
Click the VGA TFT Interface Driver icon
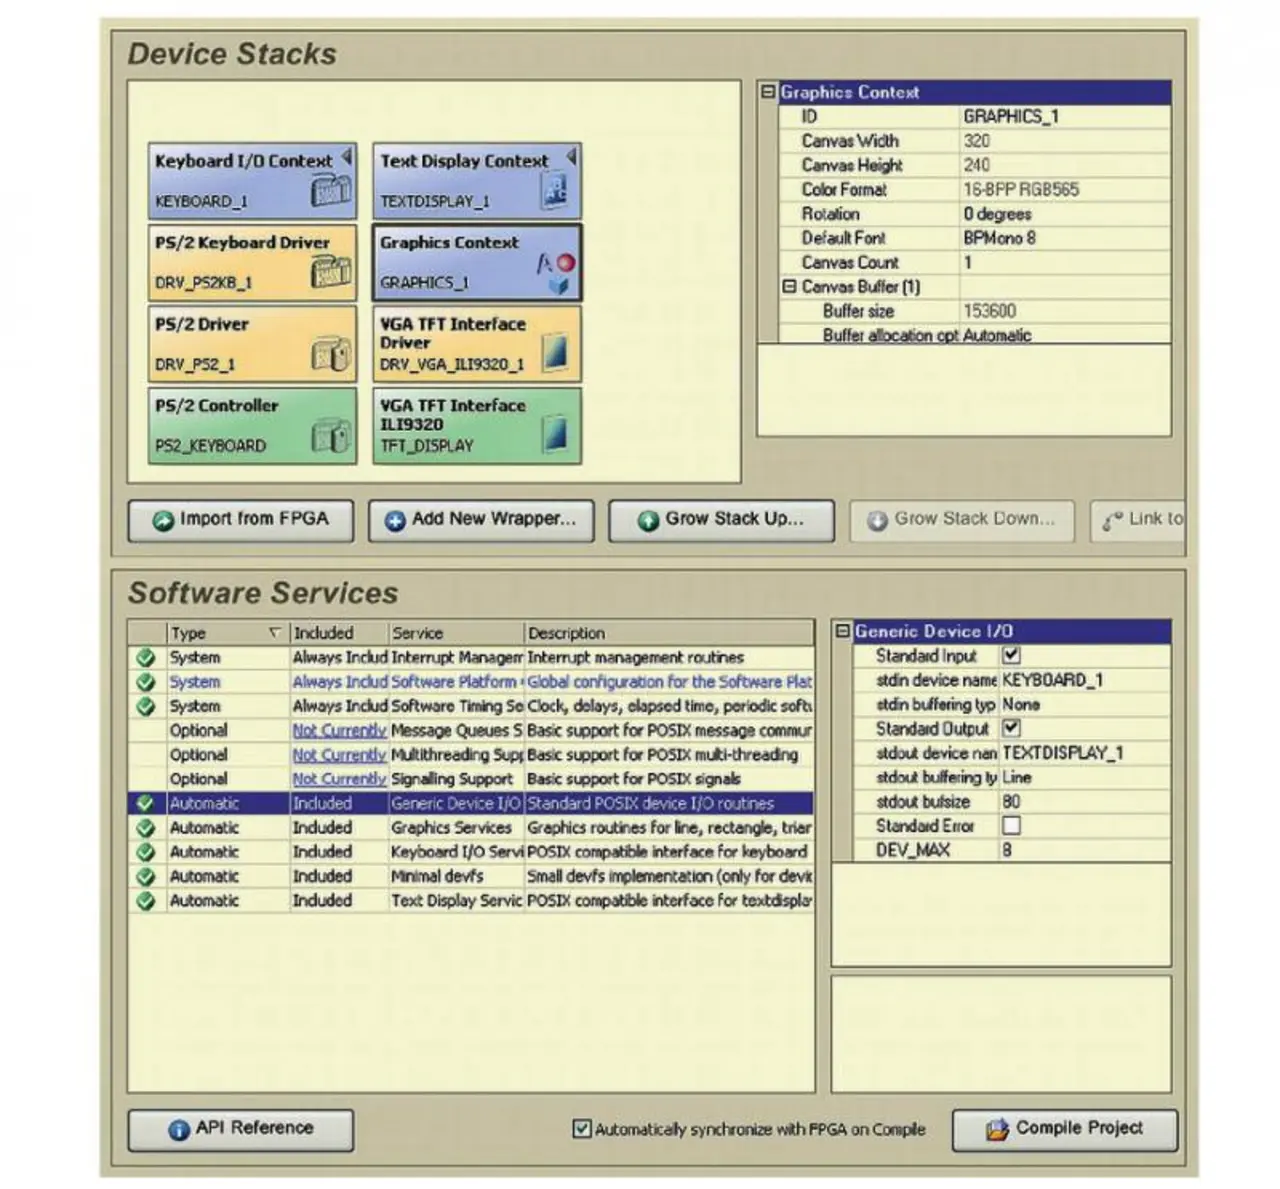coord(555,352)
